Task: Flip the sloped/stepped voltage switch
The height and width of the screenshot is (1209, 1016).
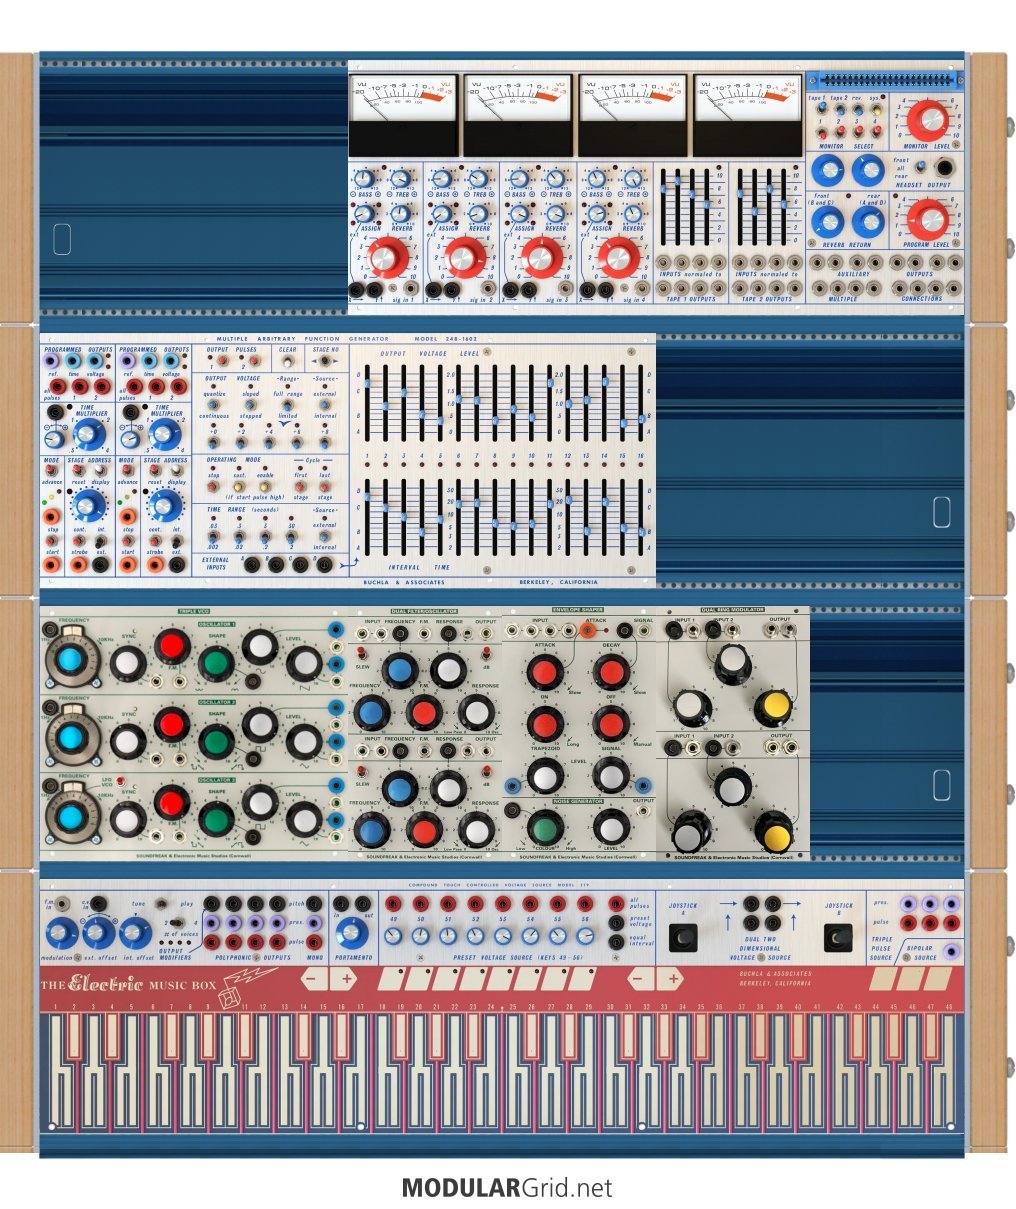Action: click(x=250, y=405)
